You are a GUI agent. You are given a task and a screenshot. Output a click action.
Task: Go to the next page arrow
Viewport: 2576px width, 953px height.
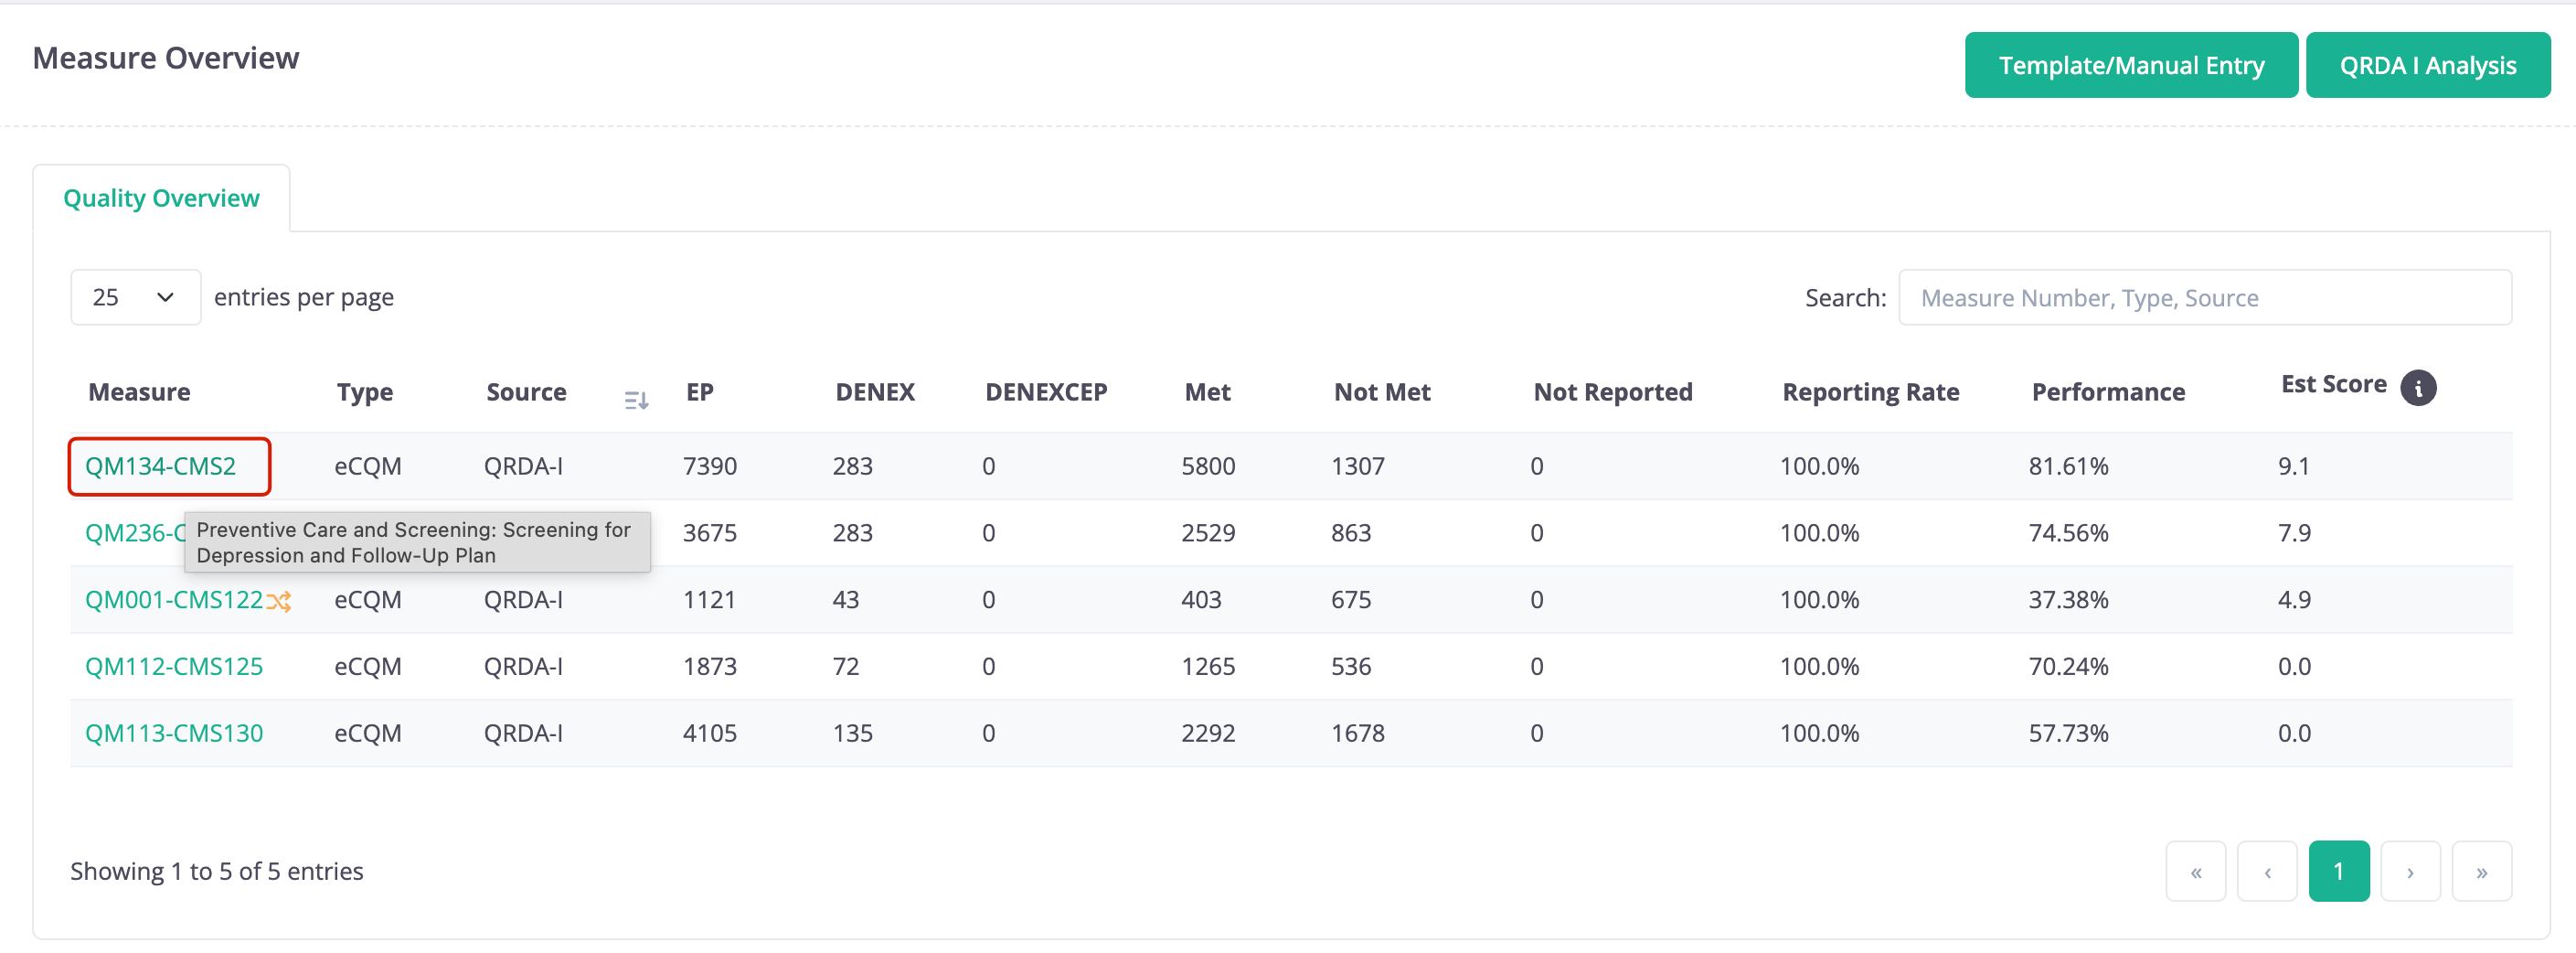pos(2410,871)
